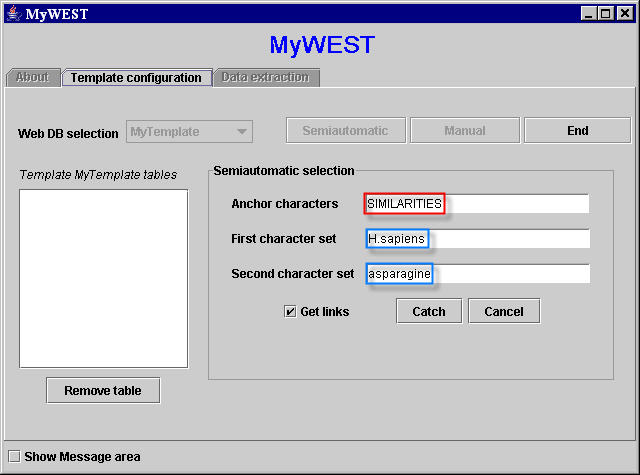
Task: Click the Anchor characters field with SIMILARITIES
Action: tap(476, 204)
